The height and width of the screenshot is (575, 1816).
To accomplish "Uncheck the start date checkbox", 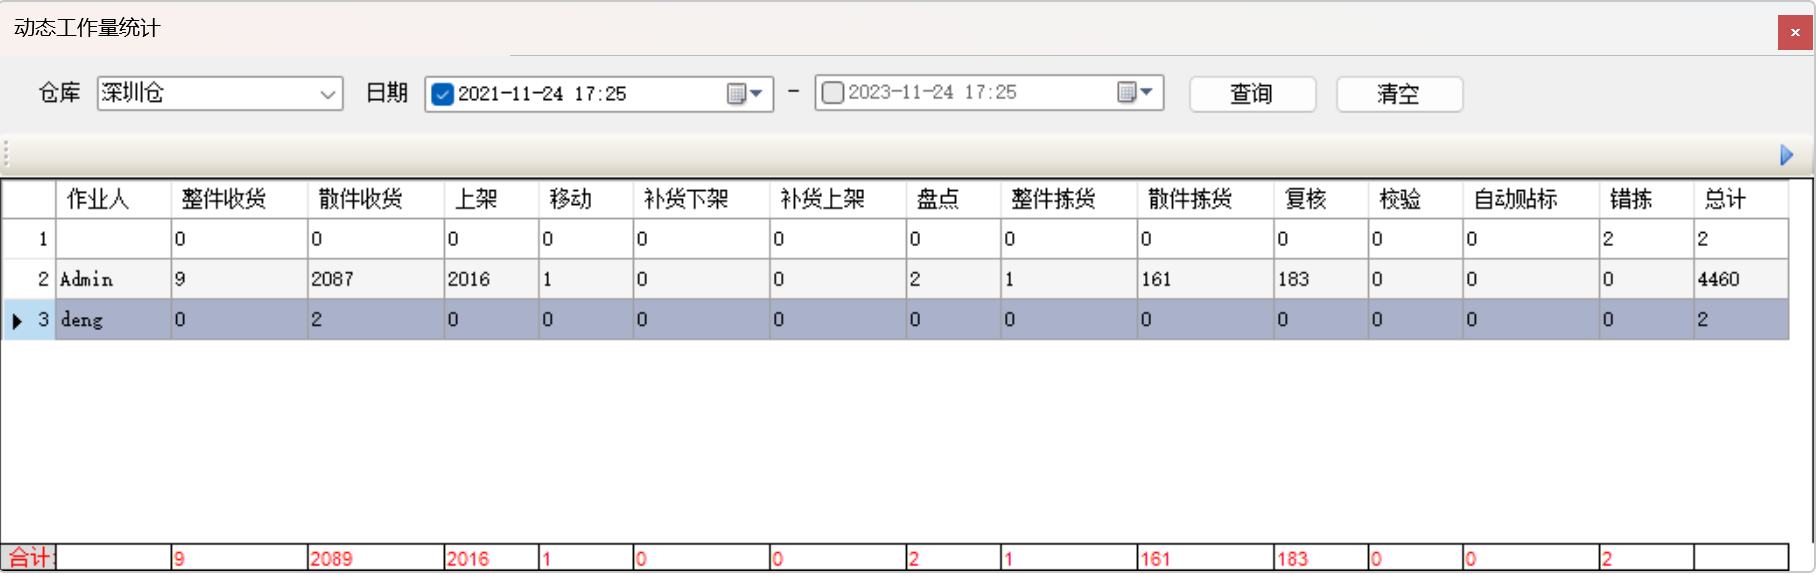I will [442, 94].
